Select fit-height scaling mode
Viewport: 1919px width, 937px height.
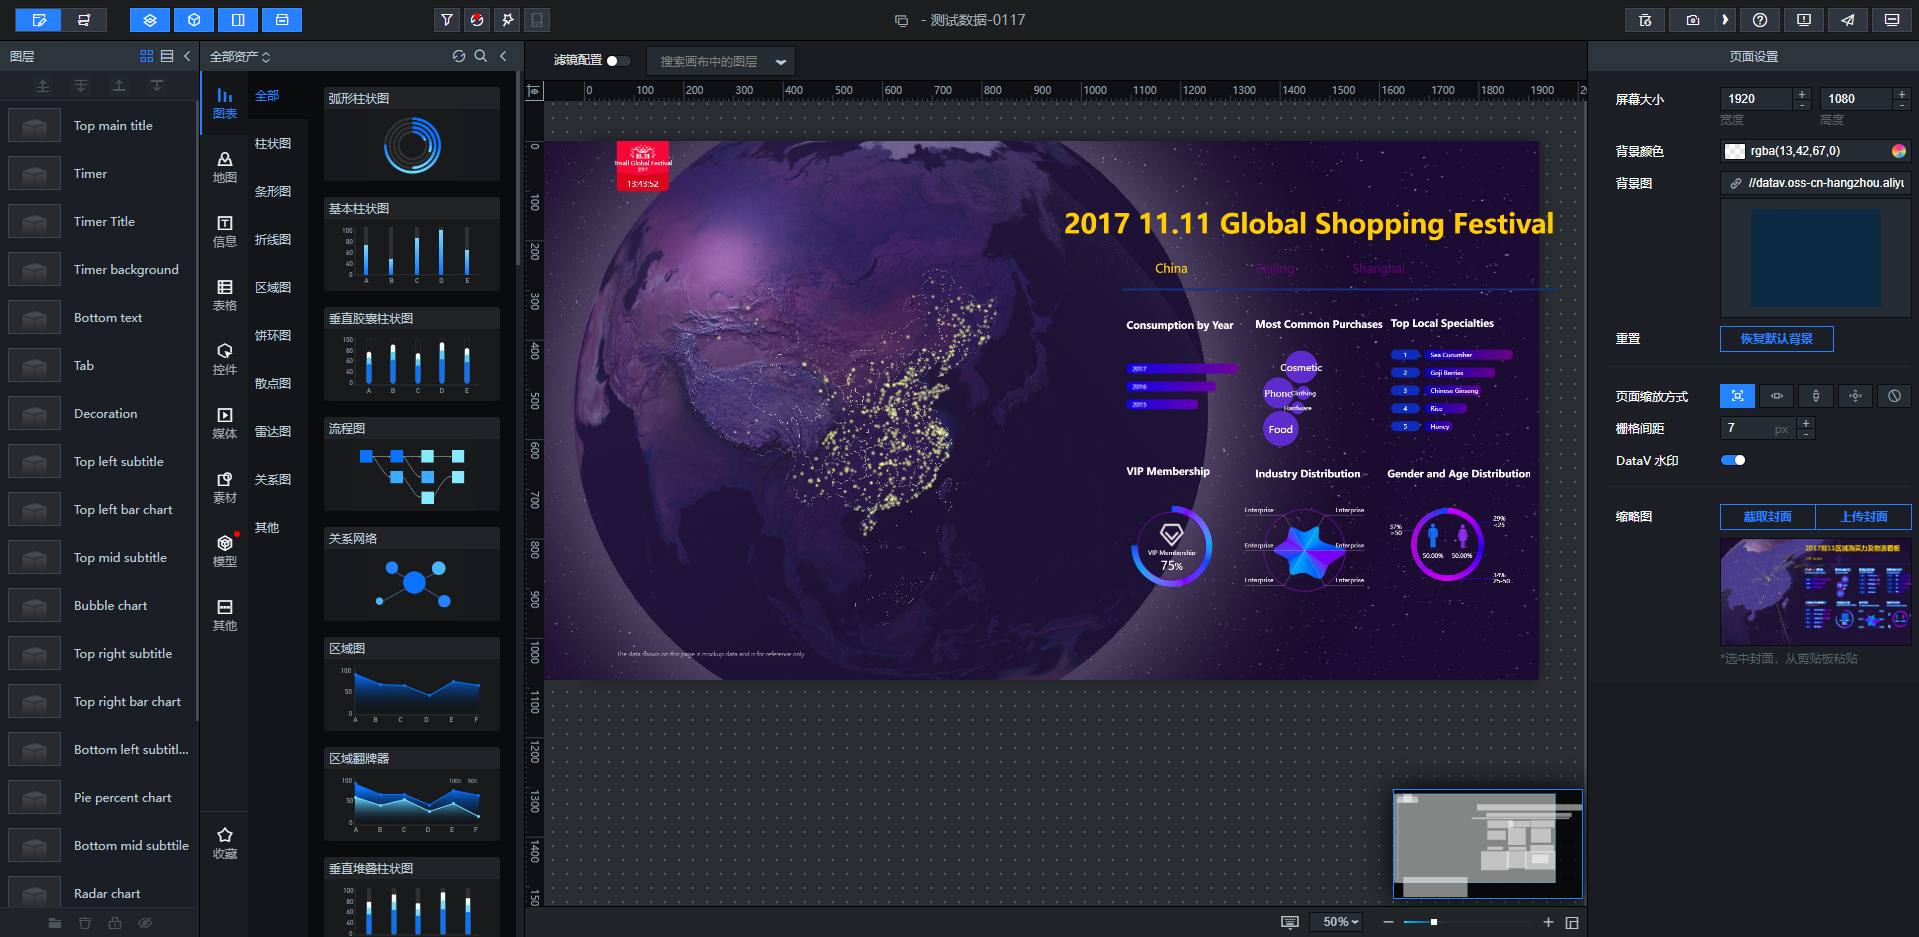click(1816, 396)
